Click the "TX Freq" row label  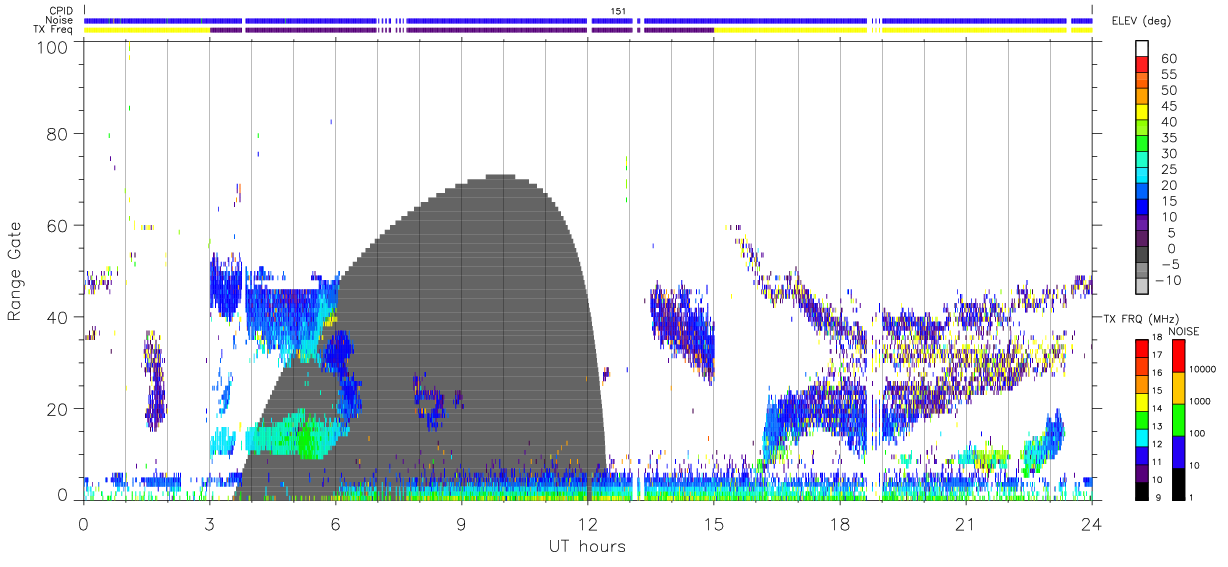pos(54,30)
